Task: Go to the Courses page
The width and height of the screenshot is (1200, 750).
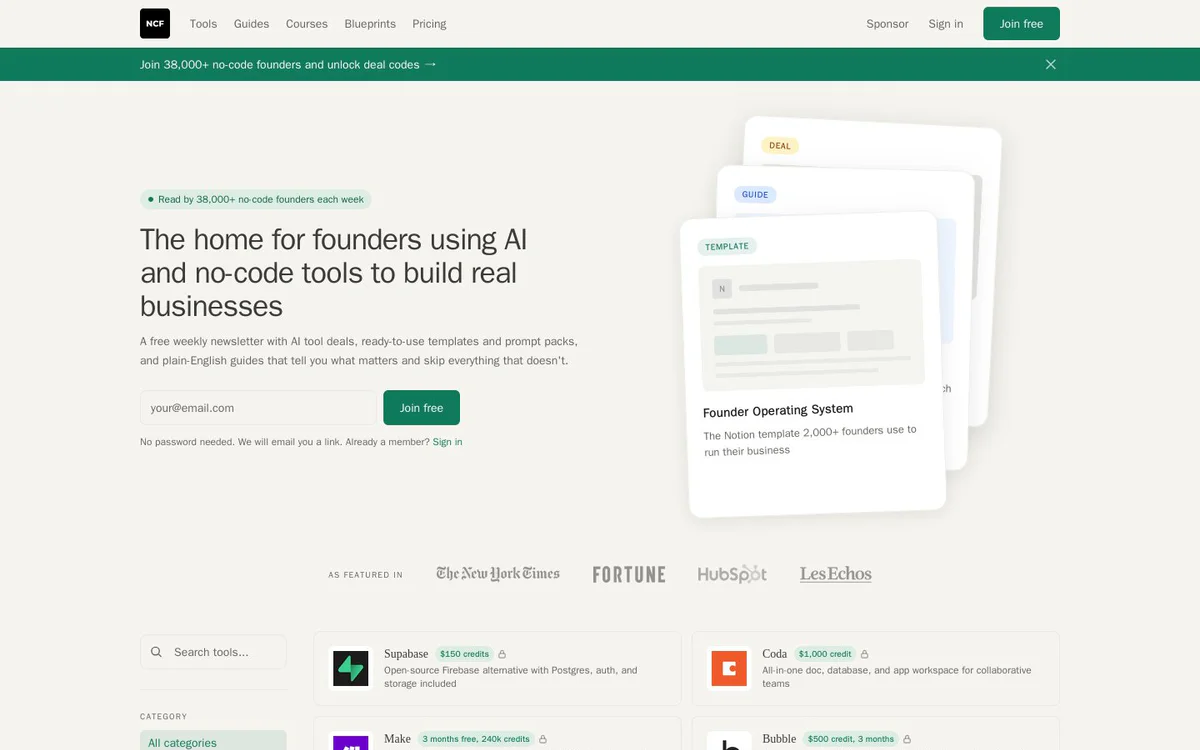Action: click(x=307, y=24)
